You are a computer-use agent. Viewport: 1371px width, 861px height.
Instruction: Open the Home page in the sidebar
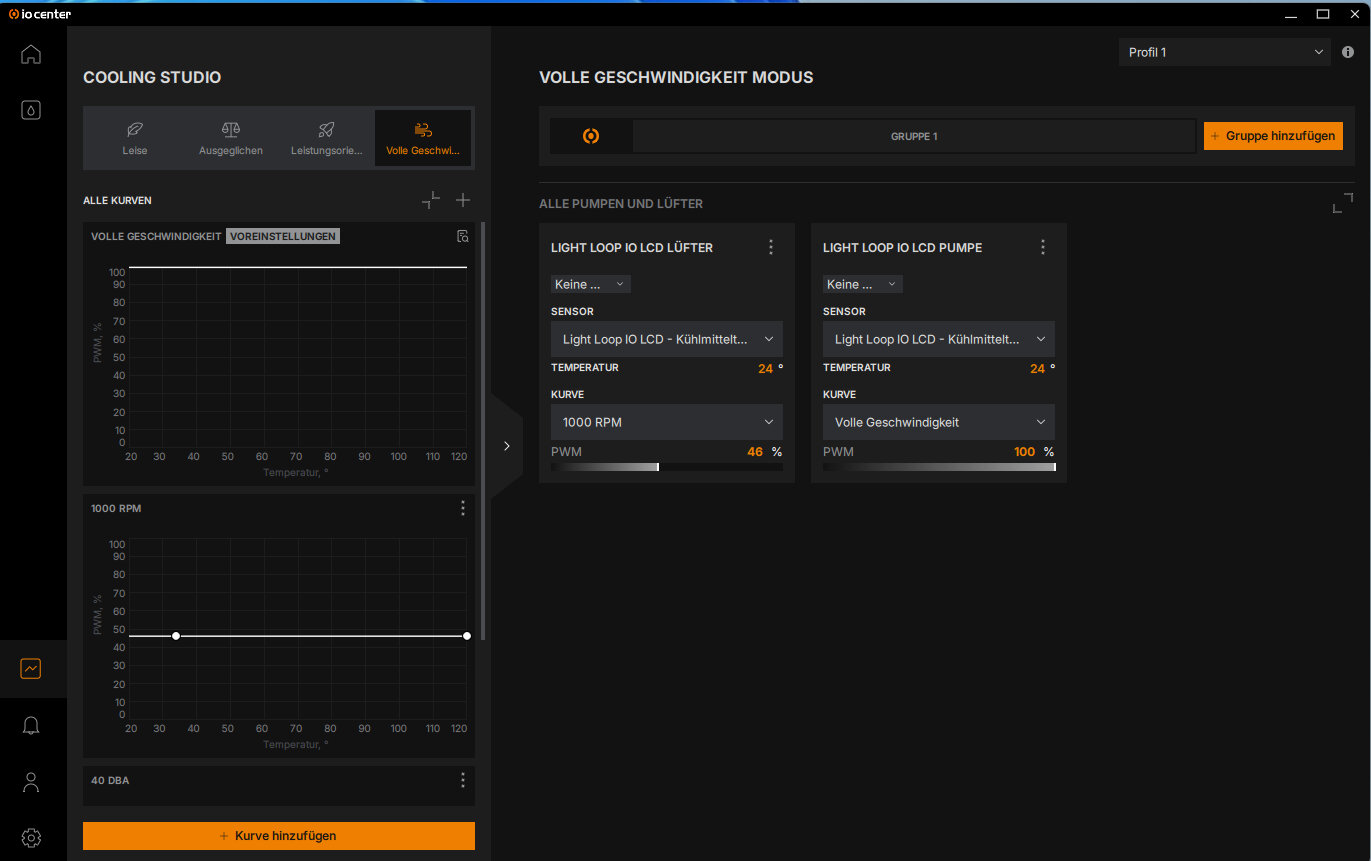tap(31, 54)
